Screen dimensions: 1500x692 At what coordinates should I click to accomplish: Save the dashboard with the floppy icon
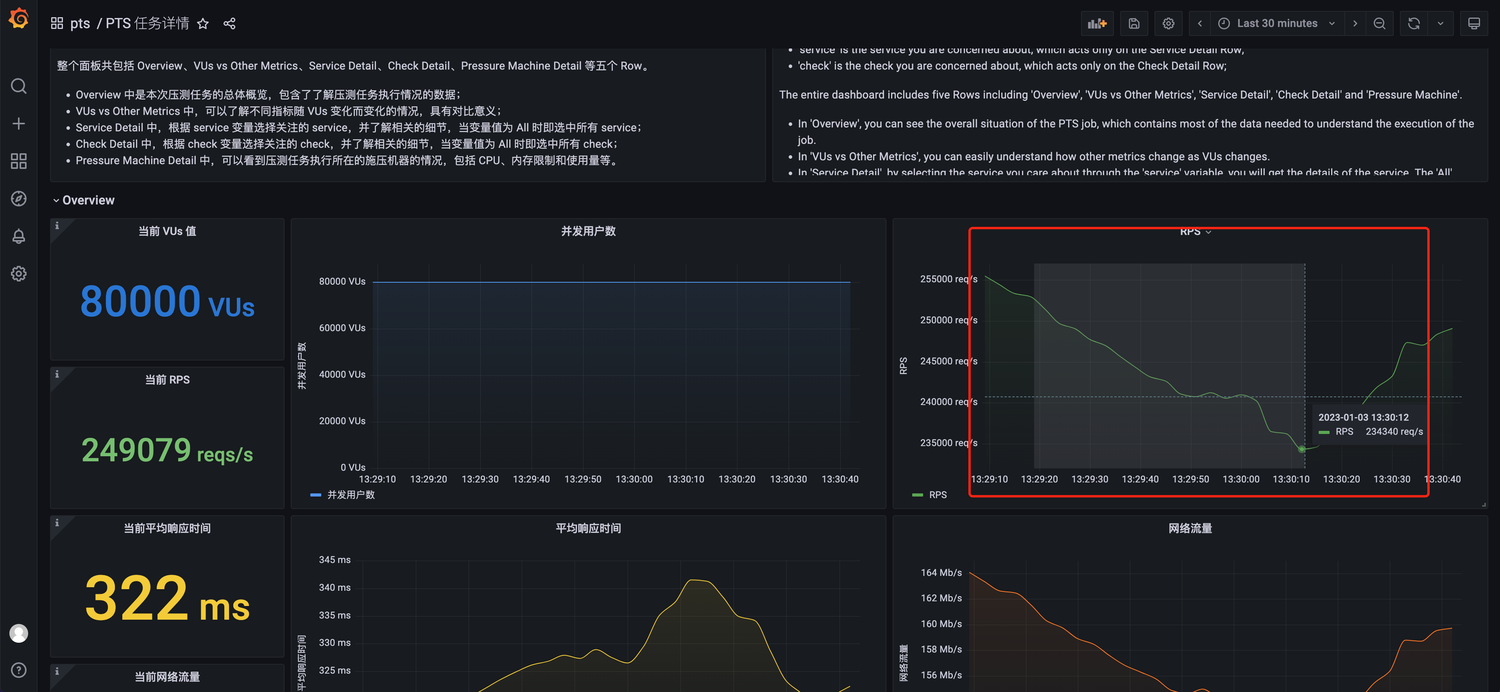[1133, 23]
